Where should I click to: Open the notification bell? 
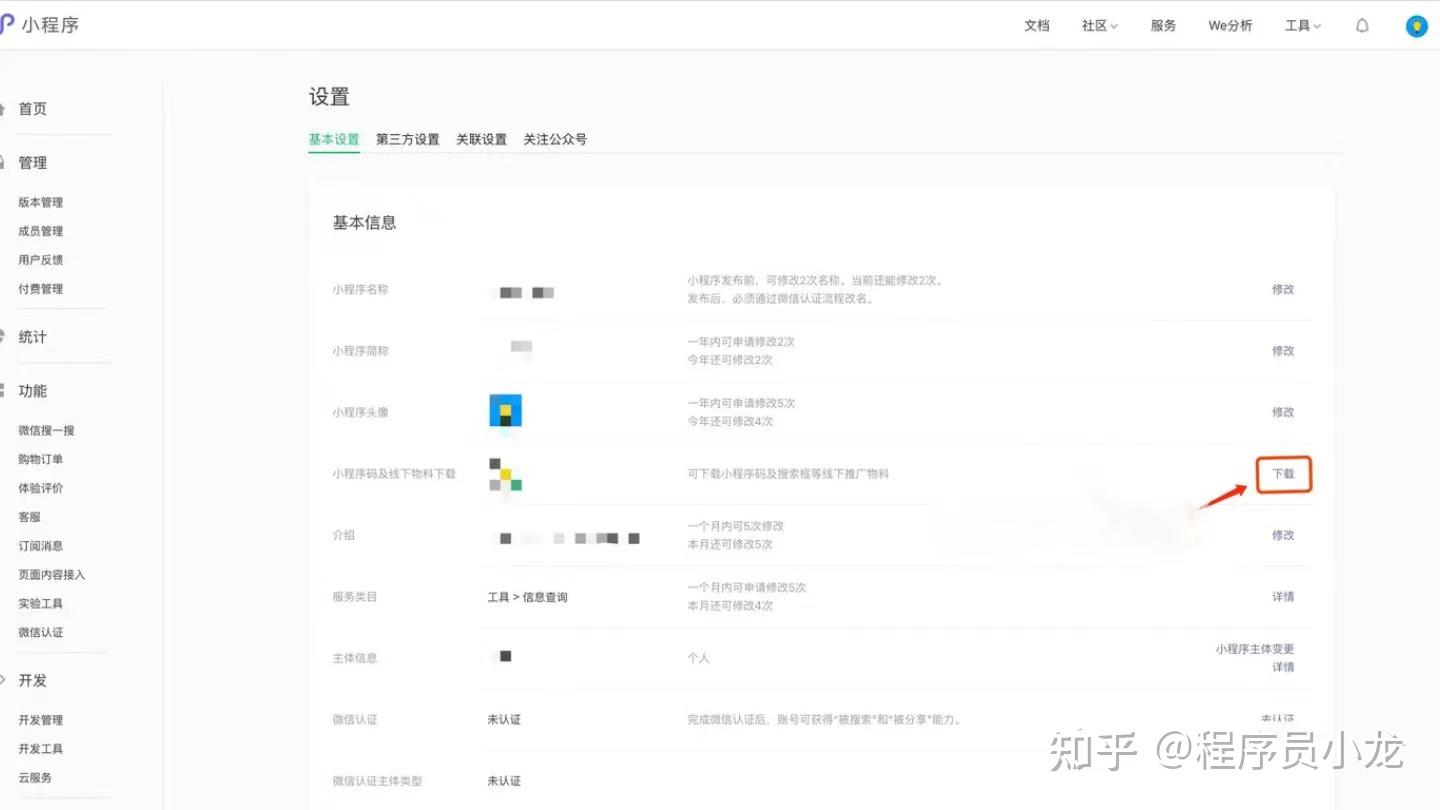pos(1362,26)
